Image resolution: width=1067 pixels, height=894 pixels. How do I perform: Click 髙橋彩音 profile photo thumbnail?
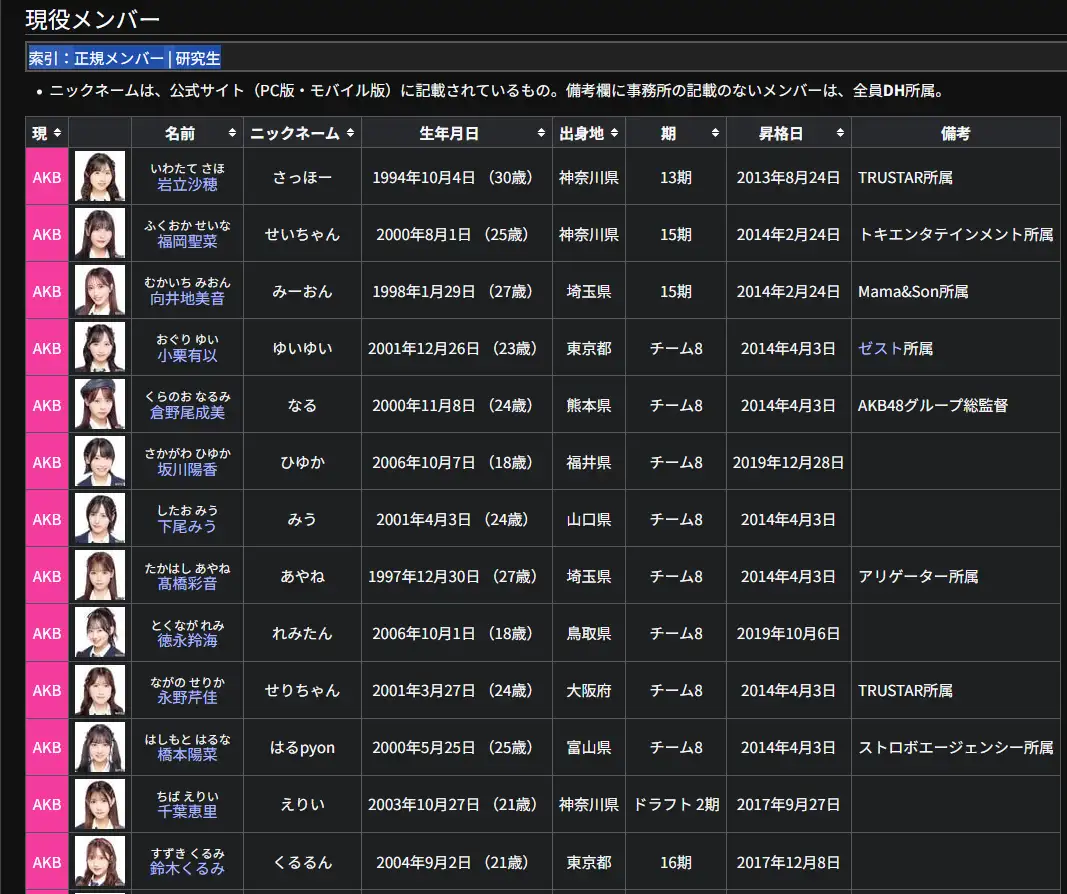click(x=100, y=576)
